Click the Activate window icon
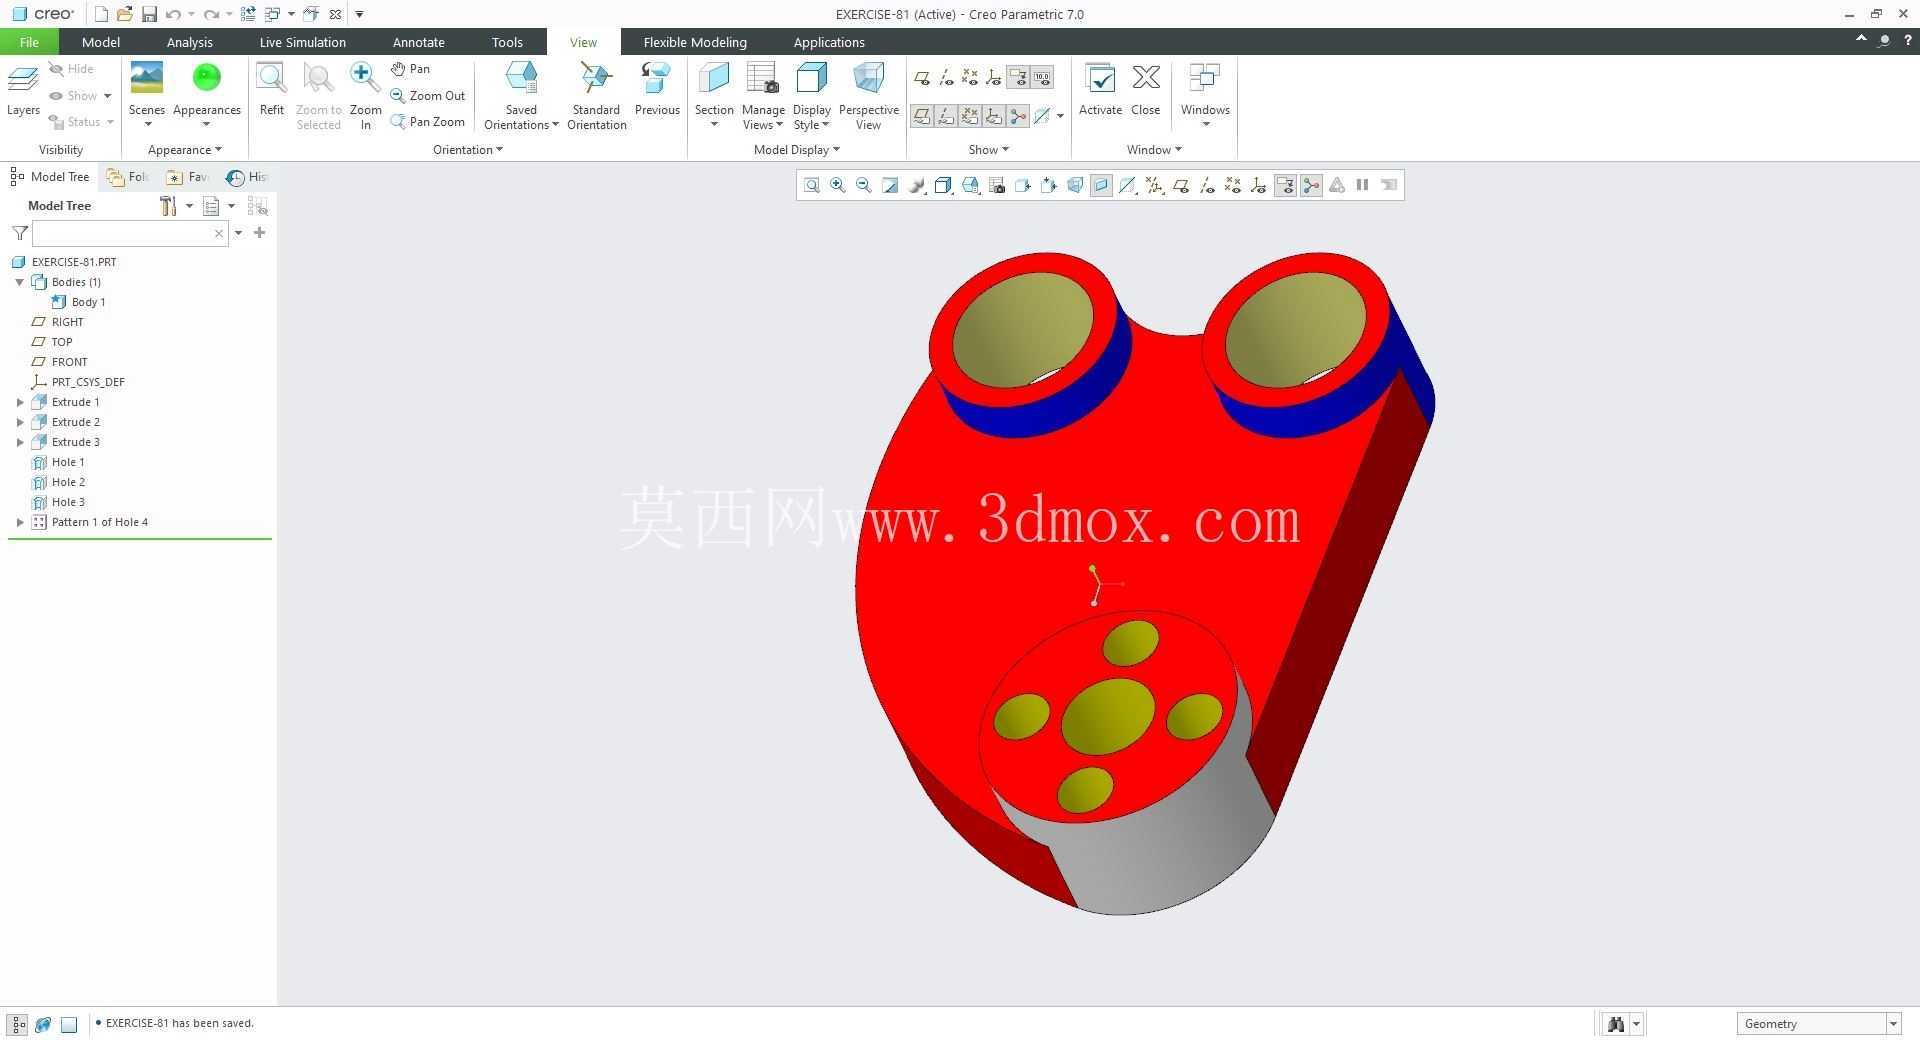This screenshot has width=1920, height=1040. [1100, 78]
